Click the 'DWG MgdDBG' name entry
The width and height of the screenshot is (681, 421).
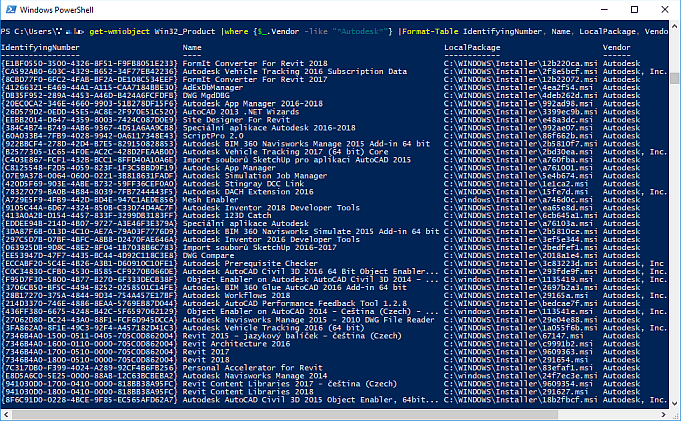206,96
